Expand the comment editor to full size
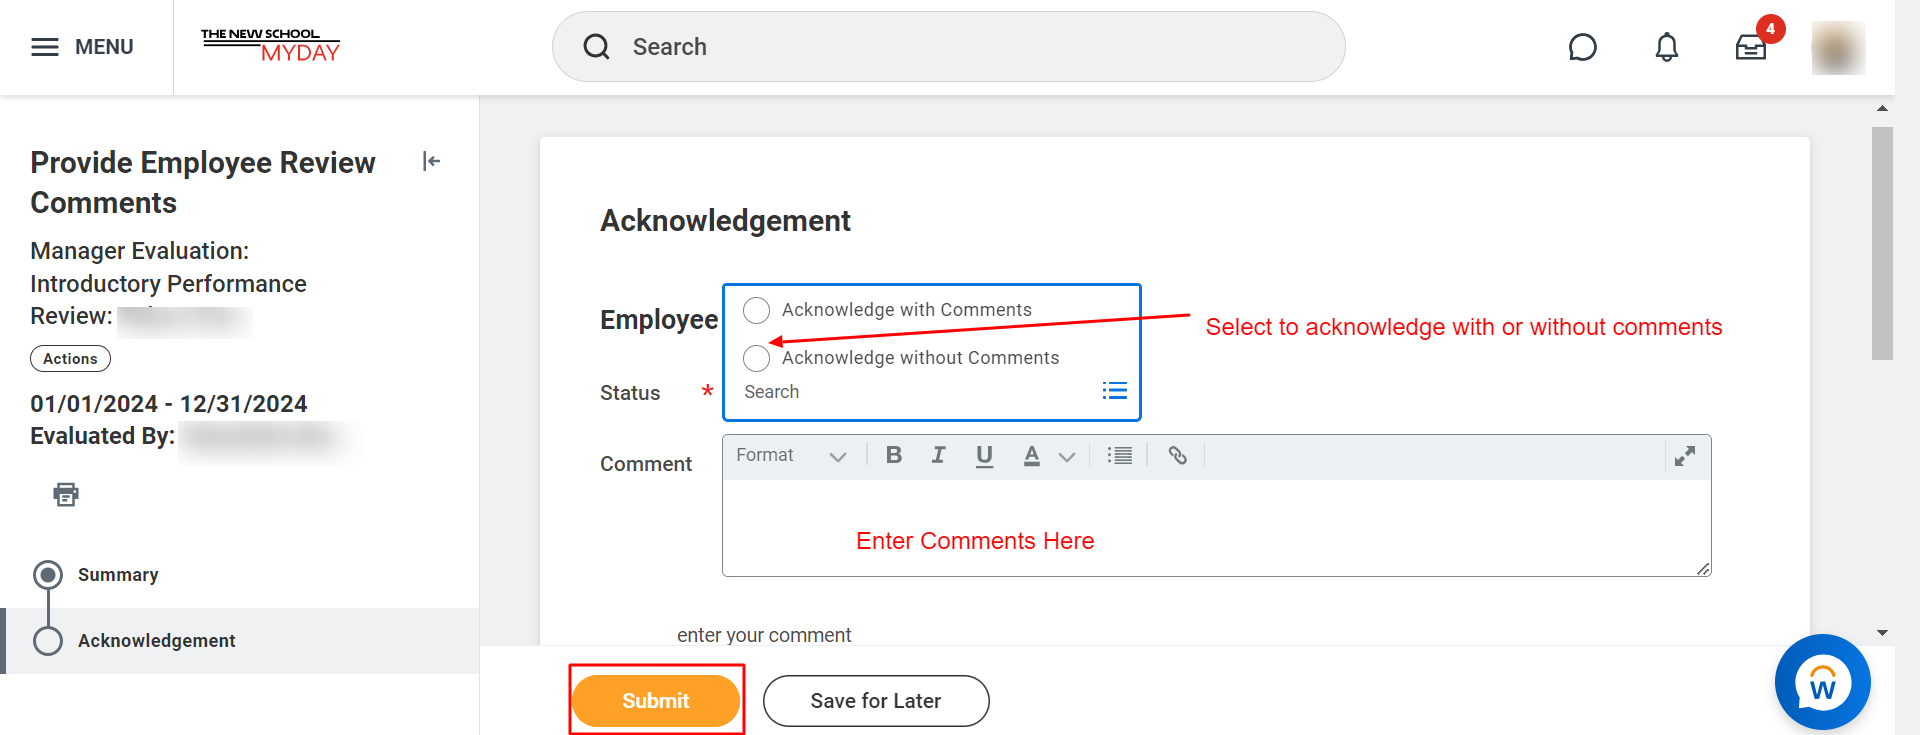Viewport: 1920px width, 735px height. coord(1685,456)
